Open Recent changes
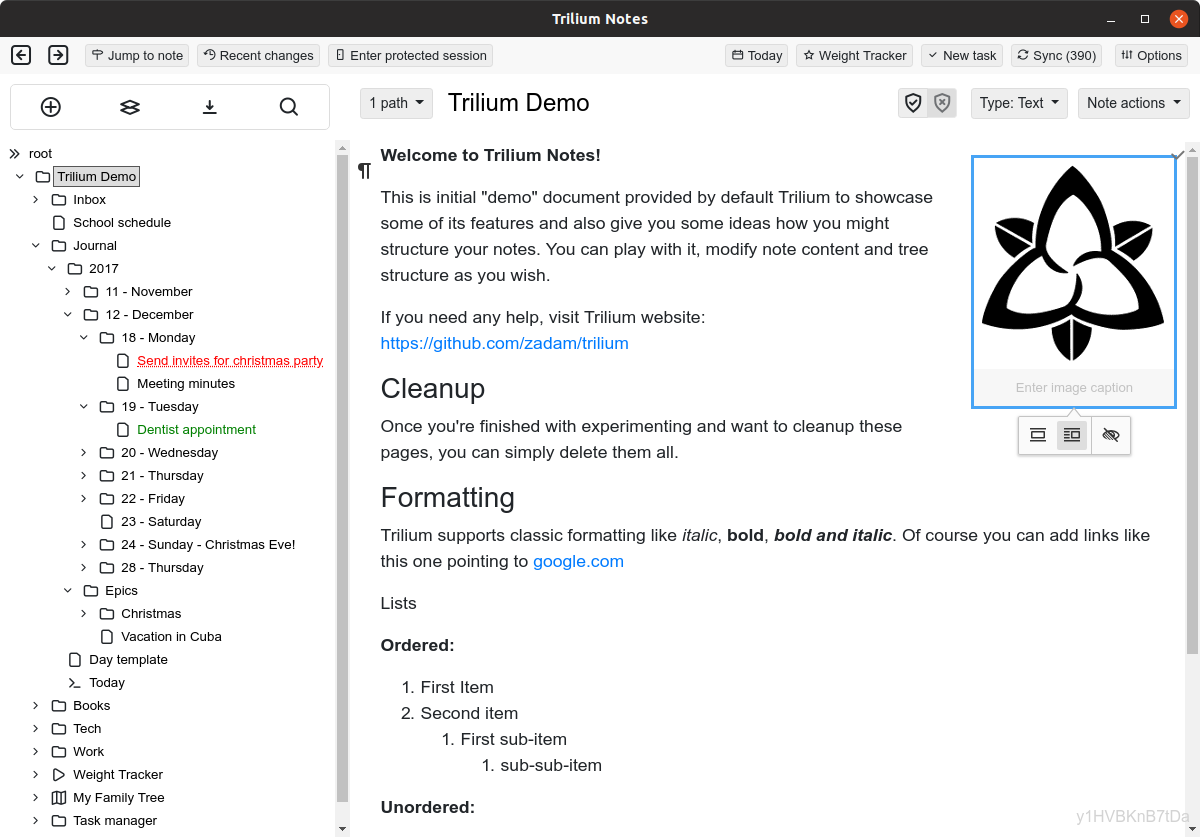The image size is (1200, 837). click(258, 55)
